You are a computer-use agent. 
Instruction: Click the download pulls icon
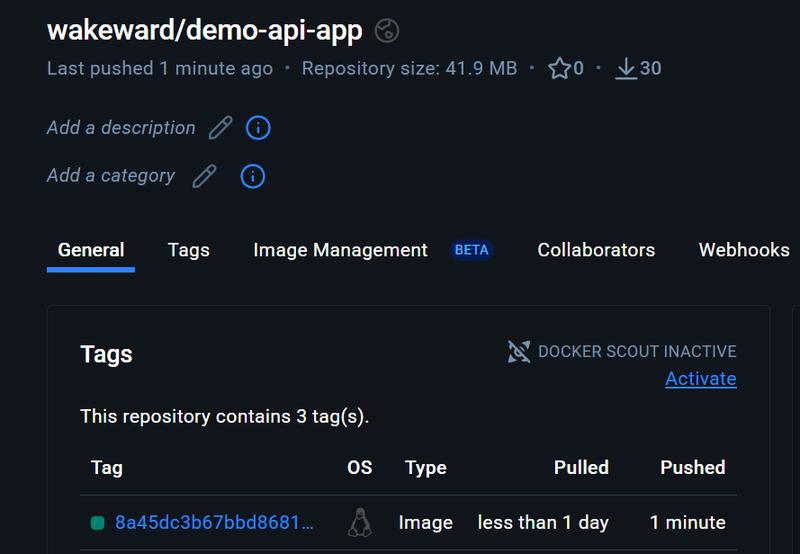tap(626, 68)
